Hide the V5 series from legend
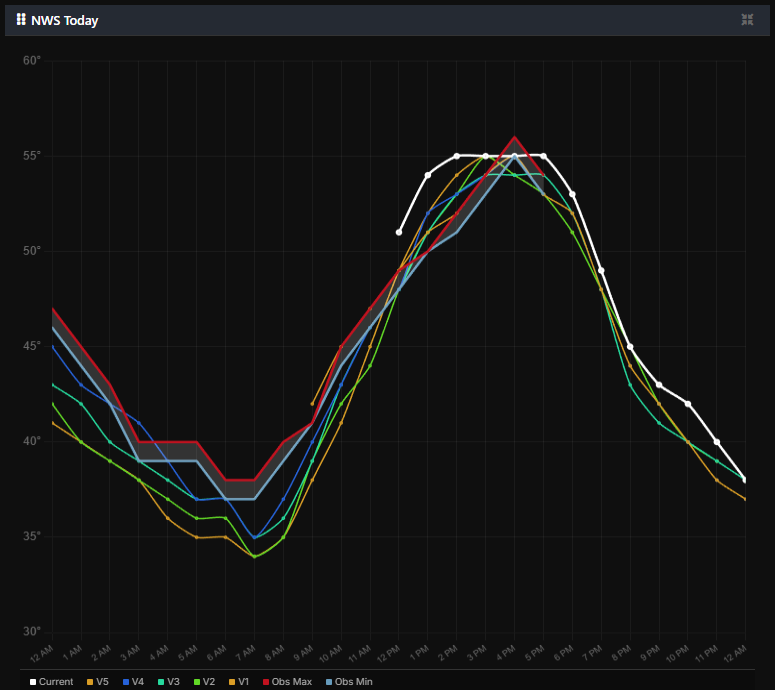The width and height of the screenshot is (775, 690). point(101,681)
